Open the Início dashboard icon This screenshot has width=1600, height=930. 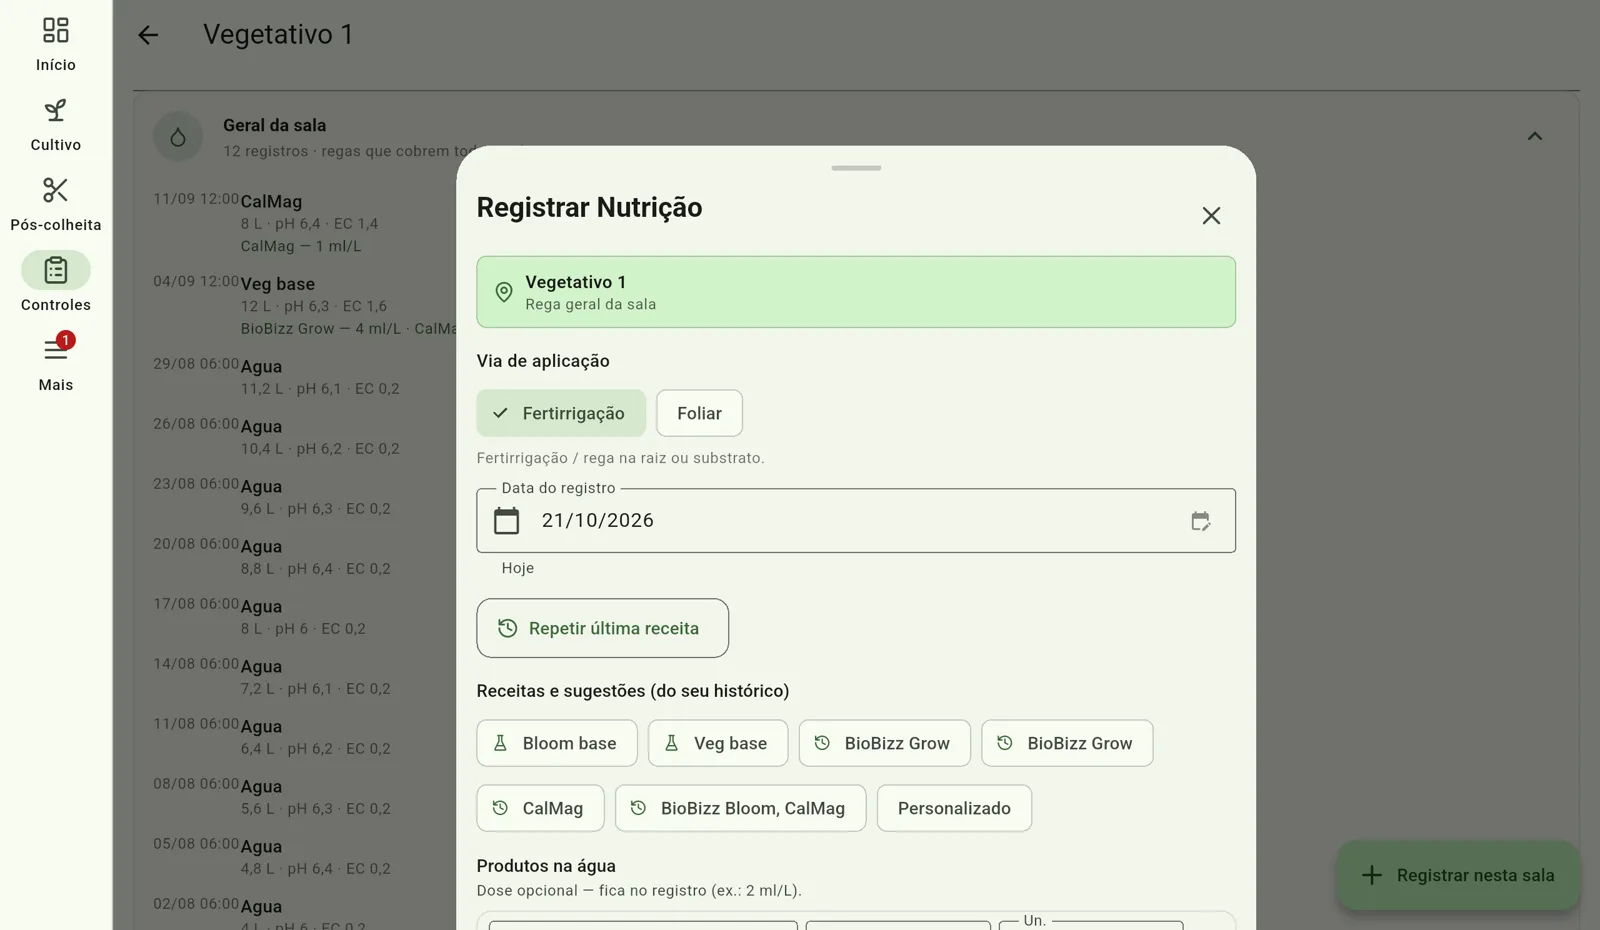click(x=56, y=31)
